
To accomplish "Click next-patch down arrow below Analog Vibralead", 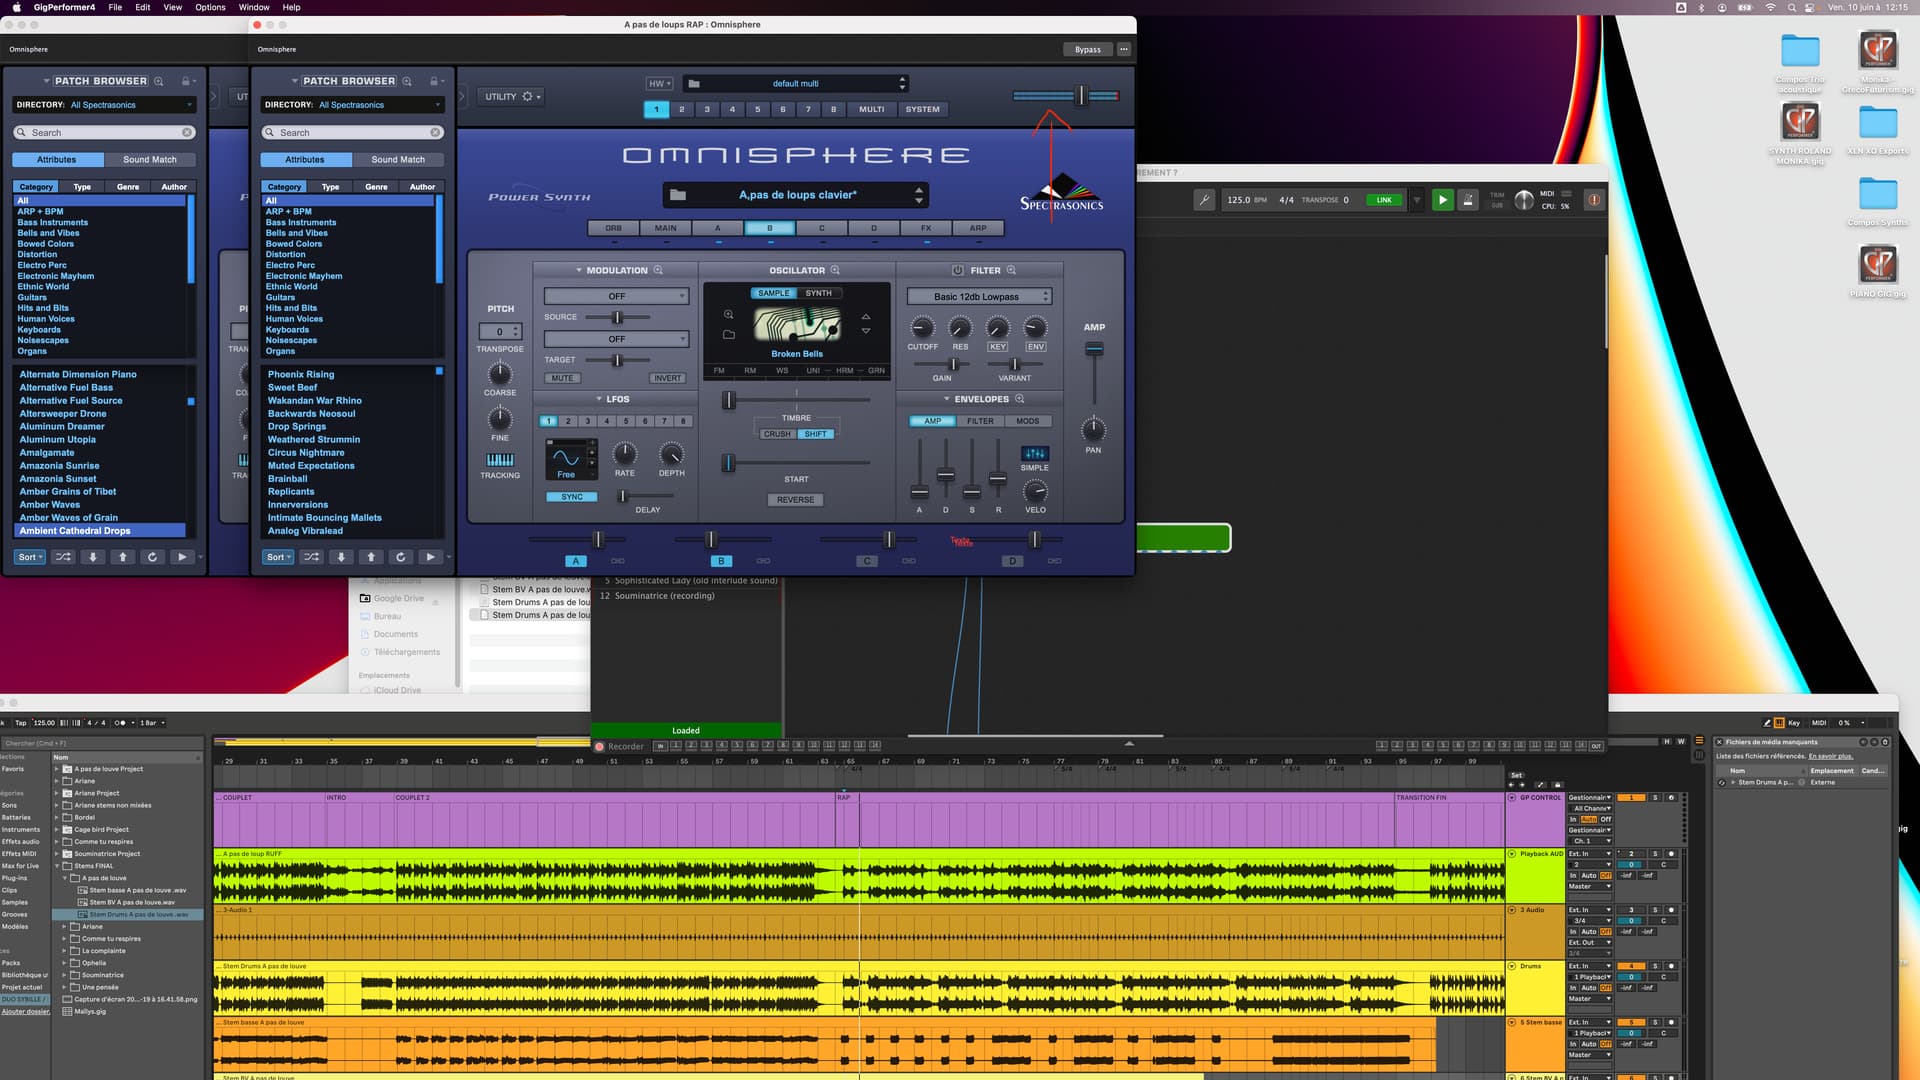I will coord(341,557).
